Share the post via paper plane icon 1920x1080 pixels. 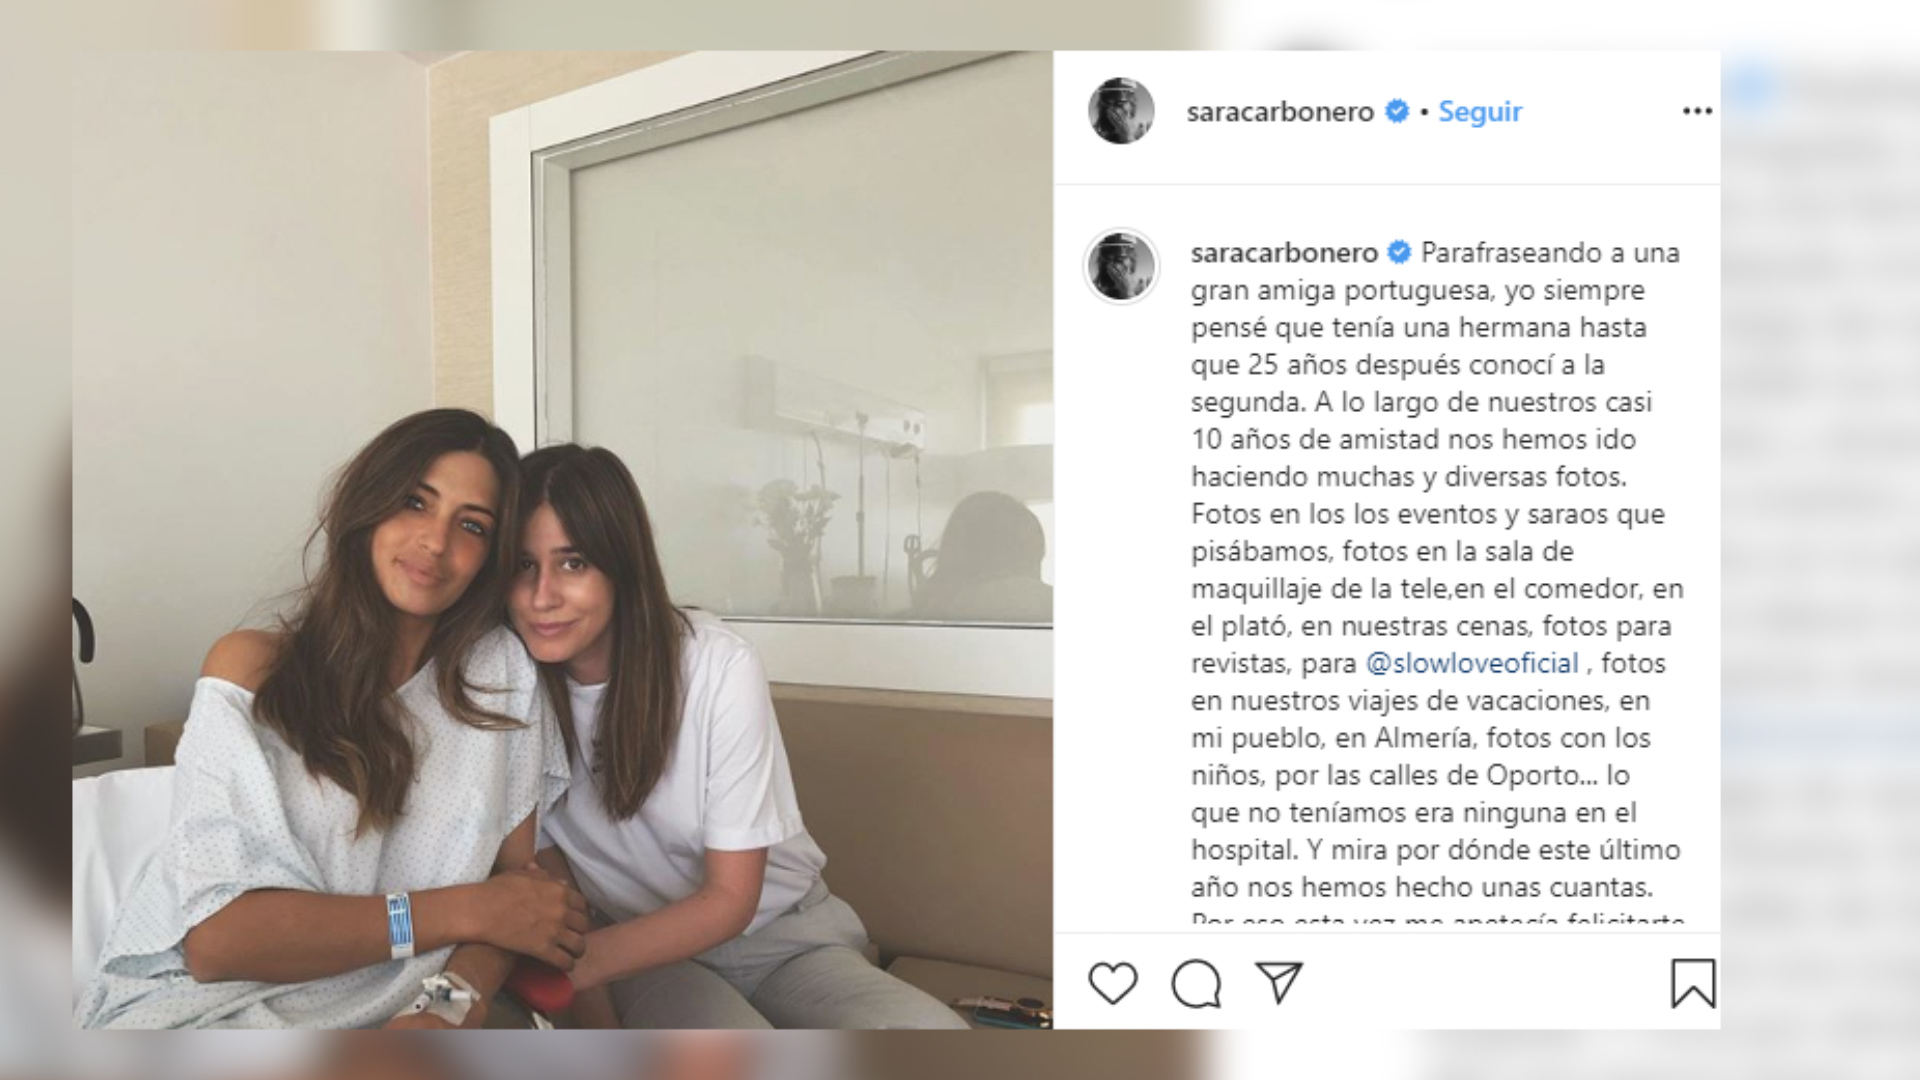(x=1279, y=983)
